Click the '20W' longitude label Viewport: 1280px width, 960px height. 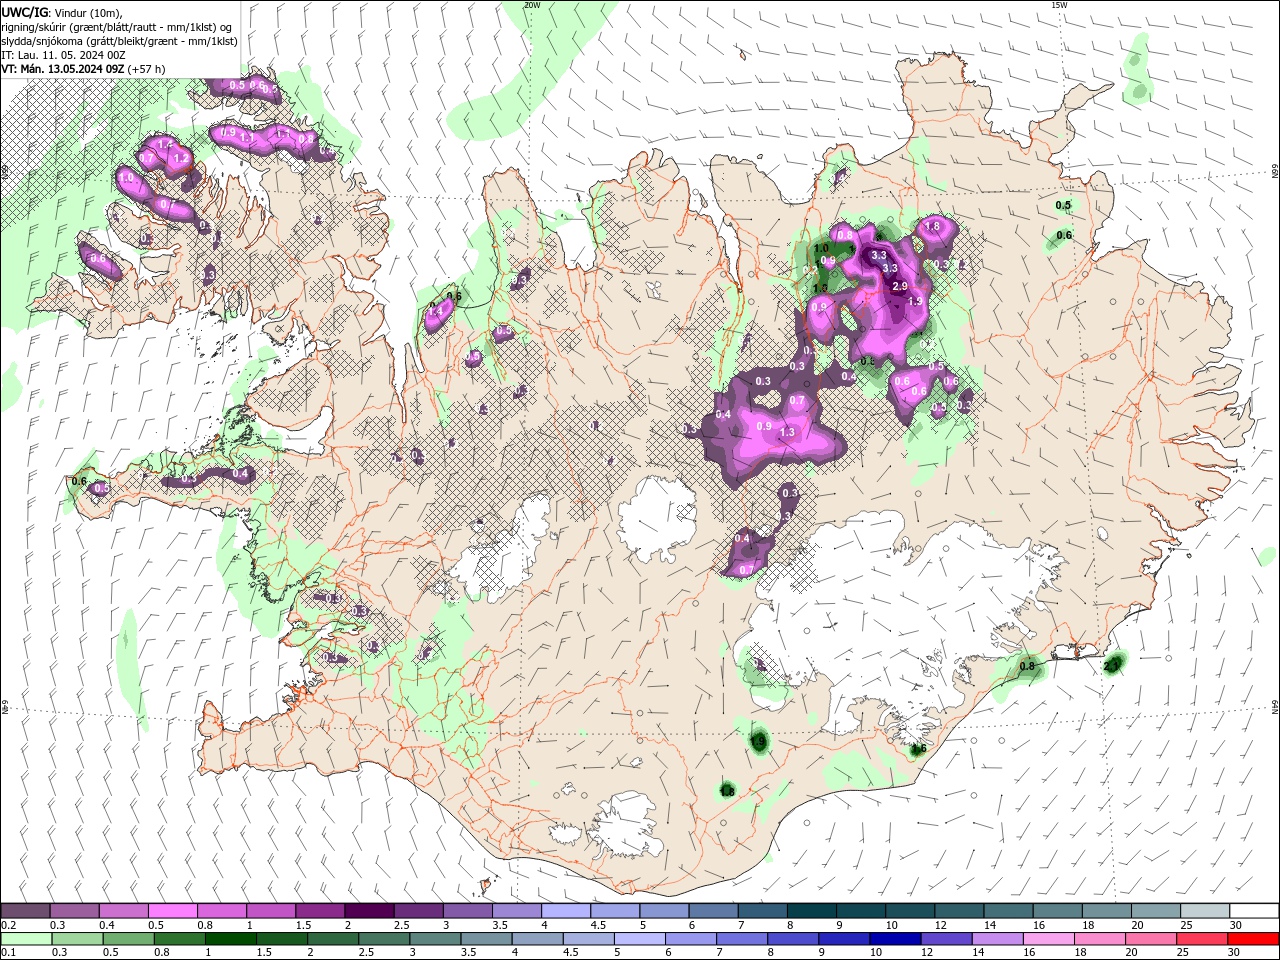[532, 5]
